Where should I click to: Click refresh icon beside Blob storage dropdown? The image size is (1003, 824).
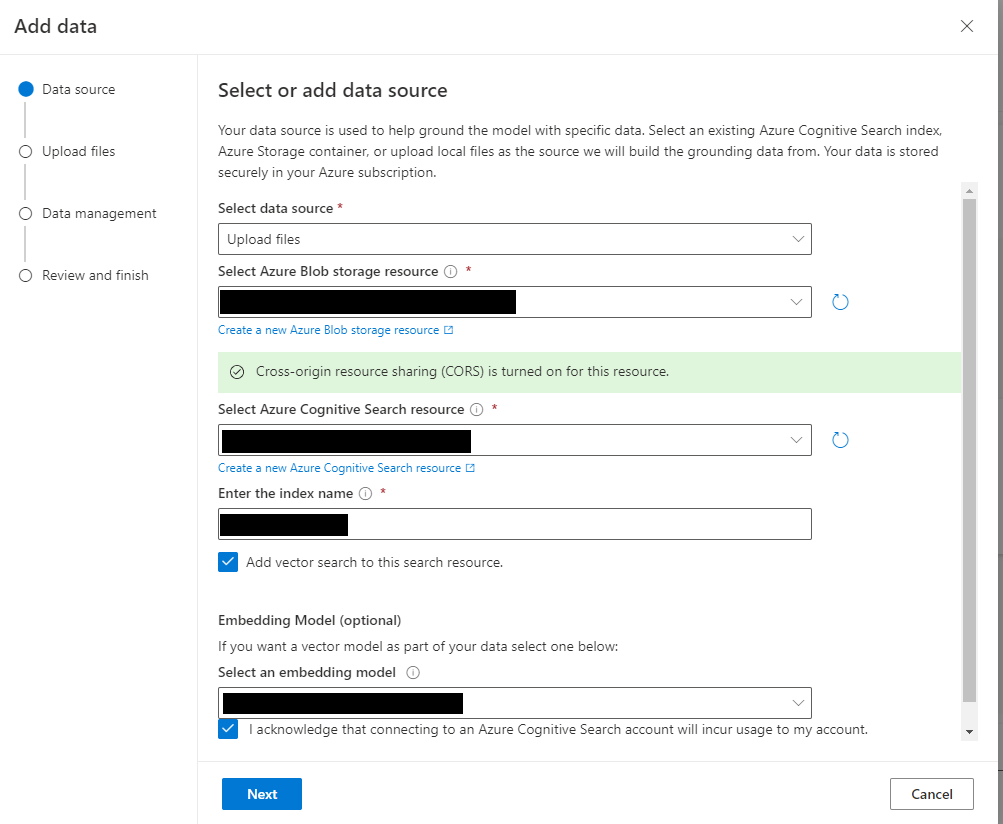(x=840, y=302)
